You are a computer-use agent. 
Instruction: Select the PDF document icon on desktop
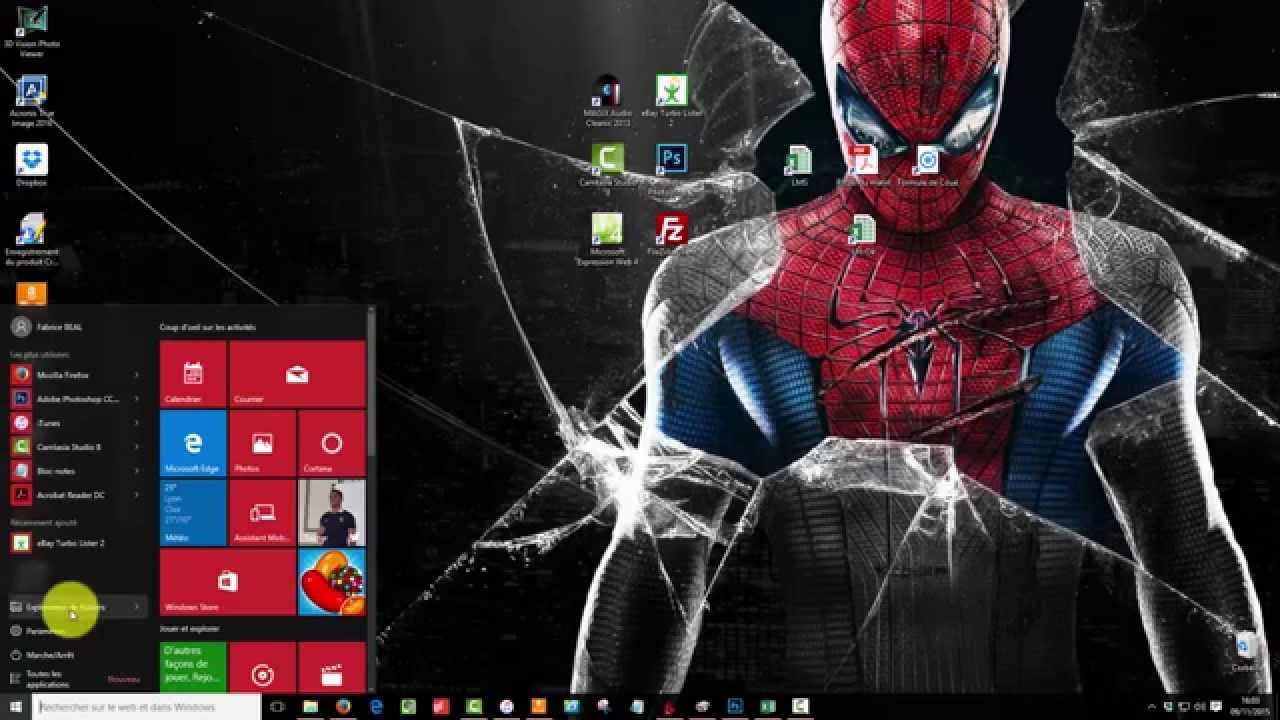862,166
